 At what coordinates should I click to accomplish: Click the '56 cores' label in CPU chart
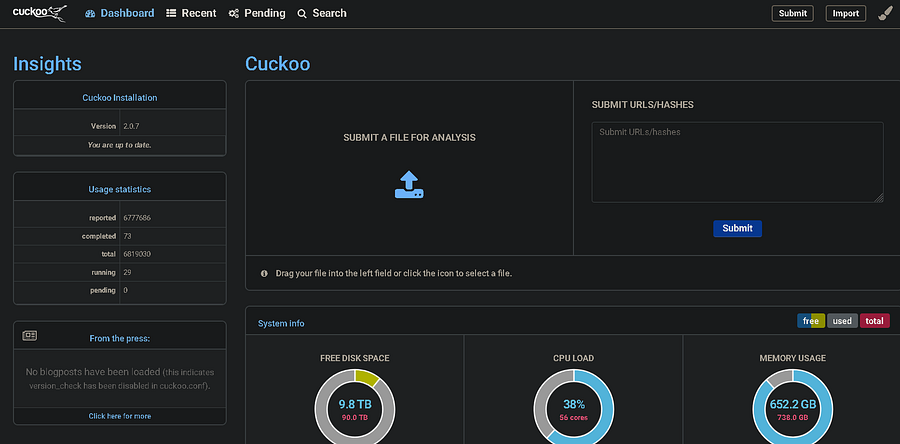point(573,418)
